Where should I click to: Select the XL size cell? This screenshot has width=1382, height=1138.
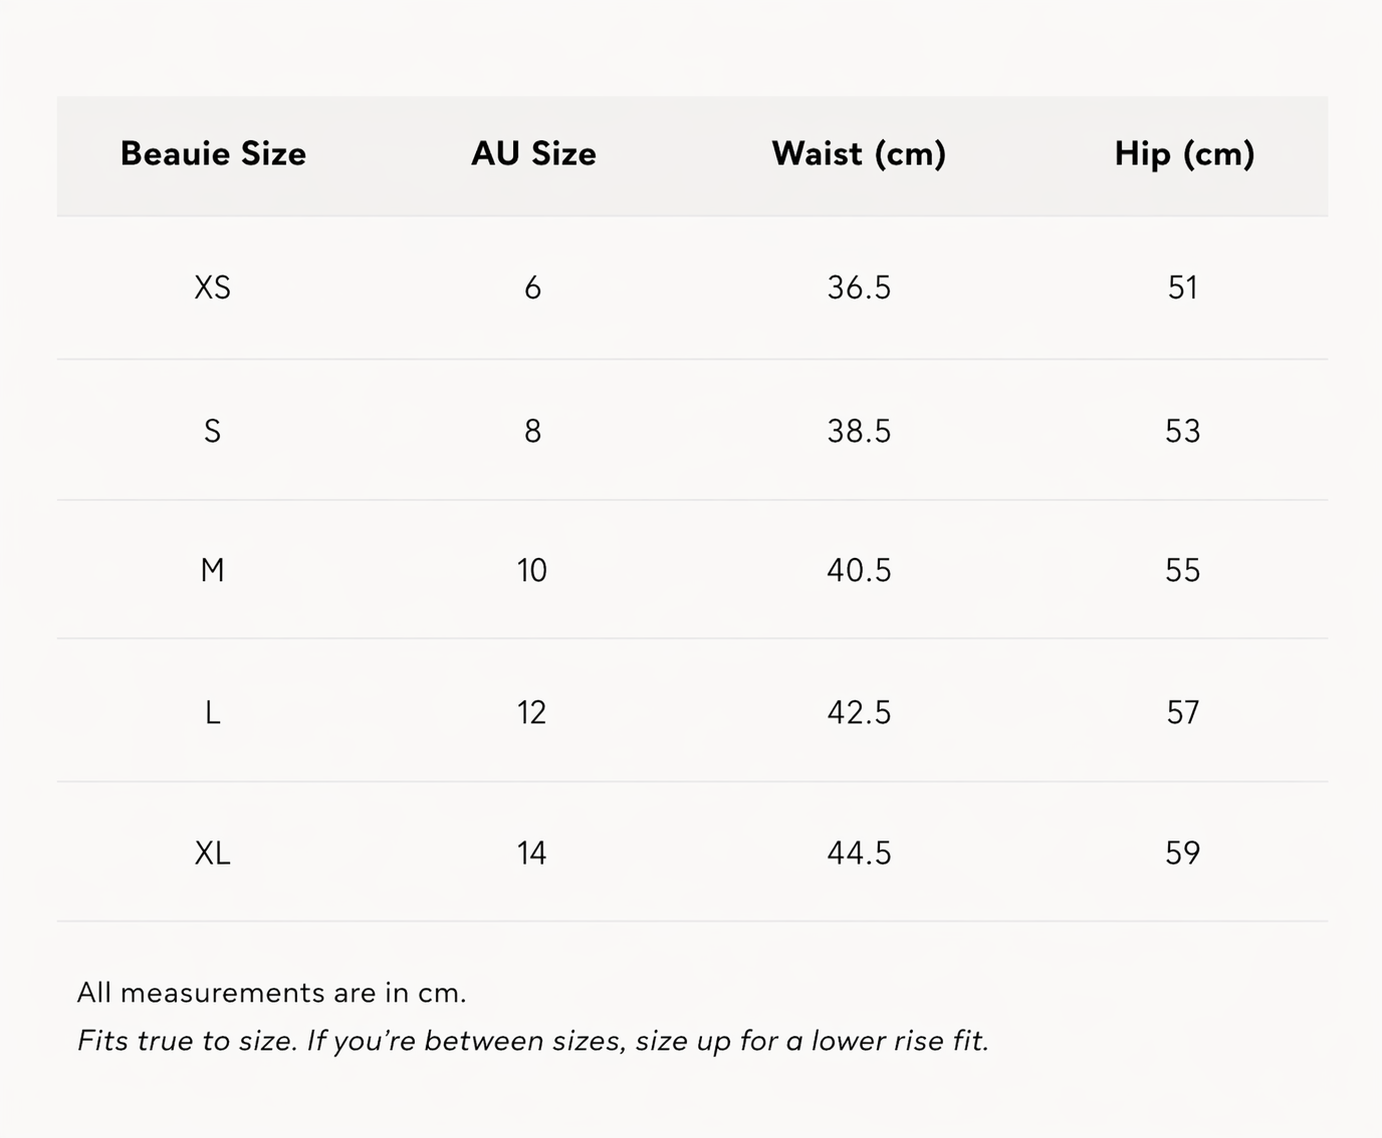212,853
